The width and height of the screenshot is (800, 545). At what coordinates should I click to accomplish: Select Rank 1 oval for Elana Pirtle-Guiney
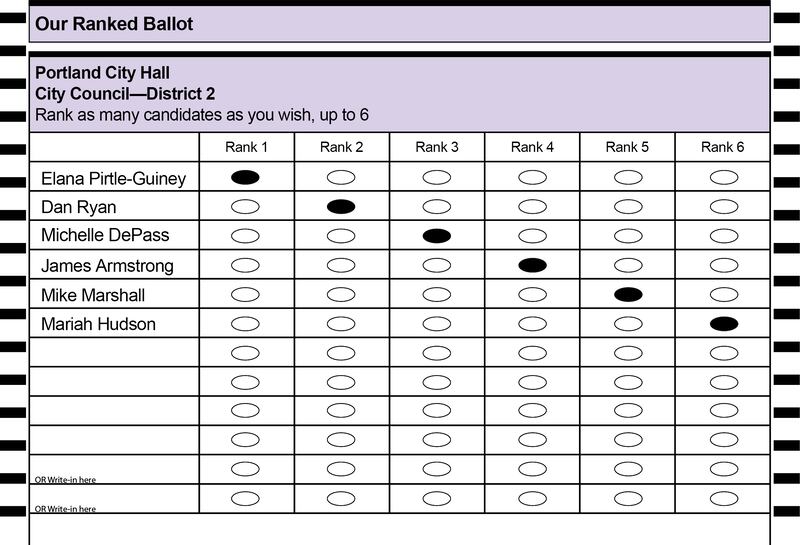245,177
